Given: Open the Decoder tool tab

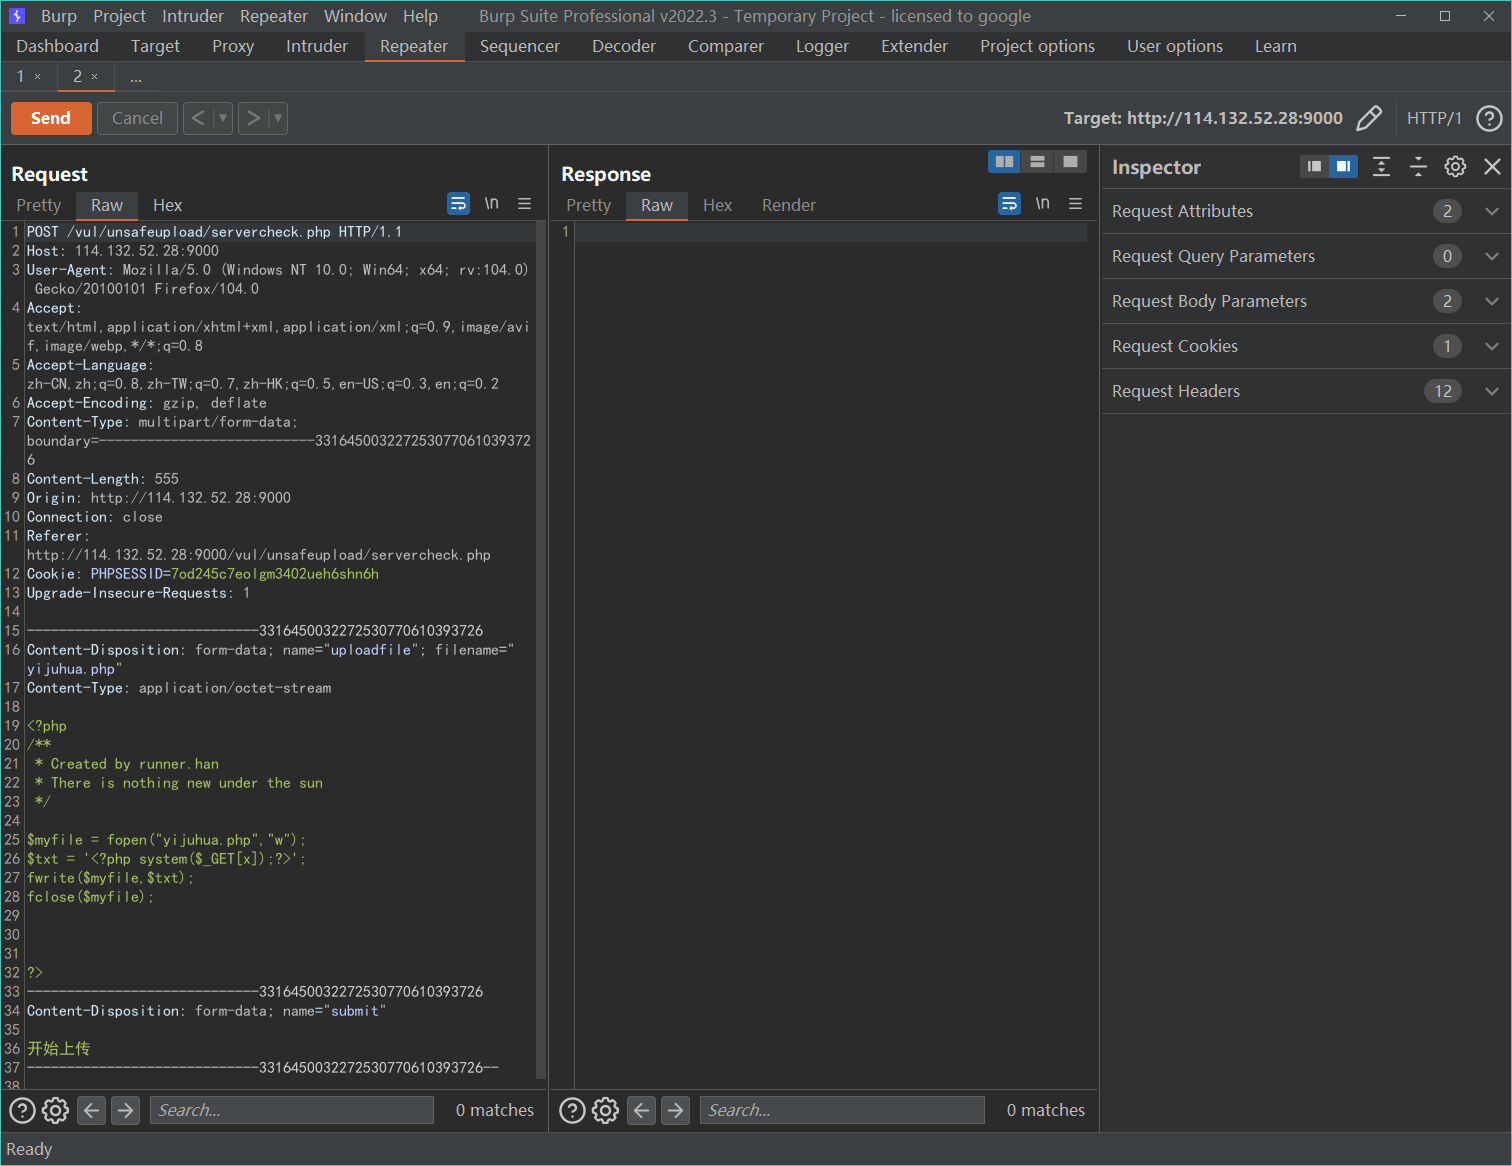Looking at the screenshot, I should coord(624,46).
